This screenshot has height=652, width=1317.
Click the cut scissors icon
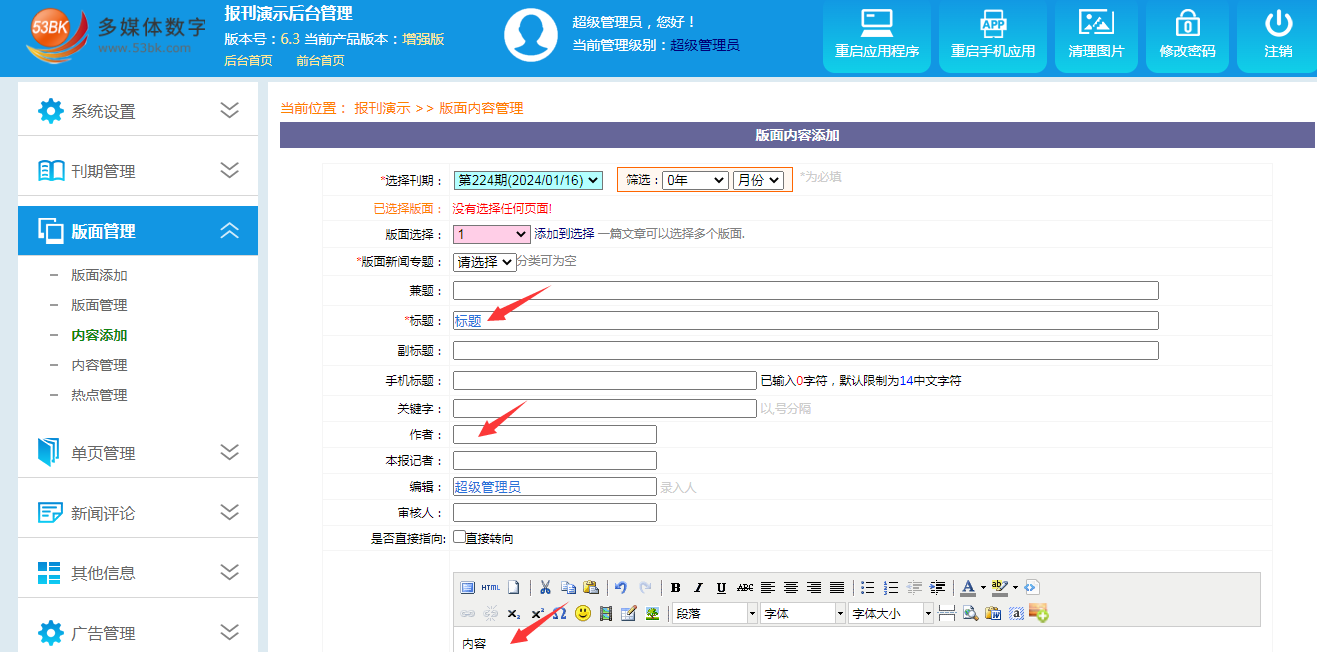click(545, 588)
